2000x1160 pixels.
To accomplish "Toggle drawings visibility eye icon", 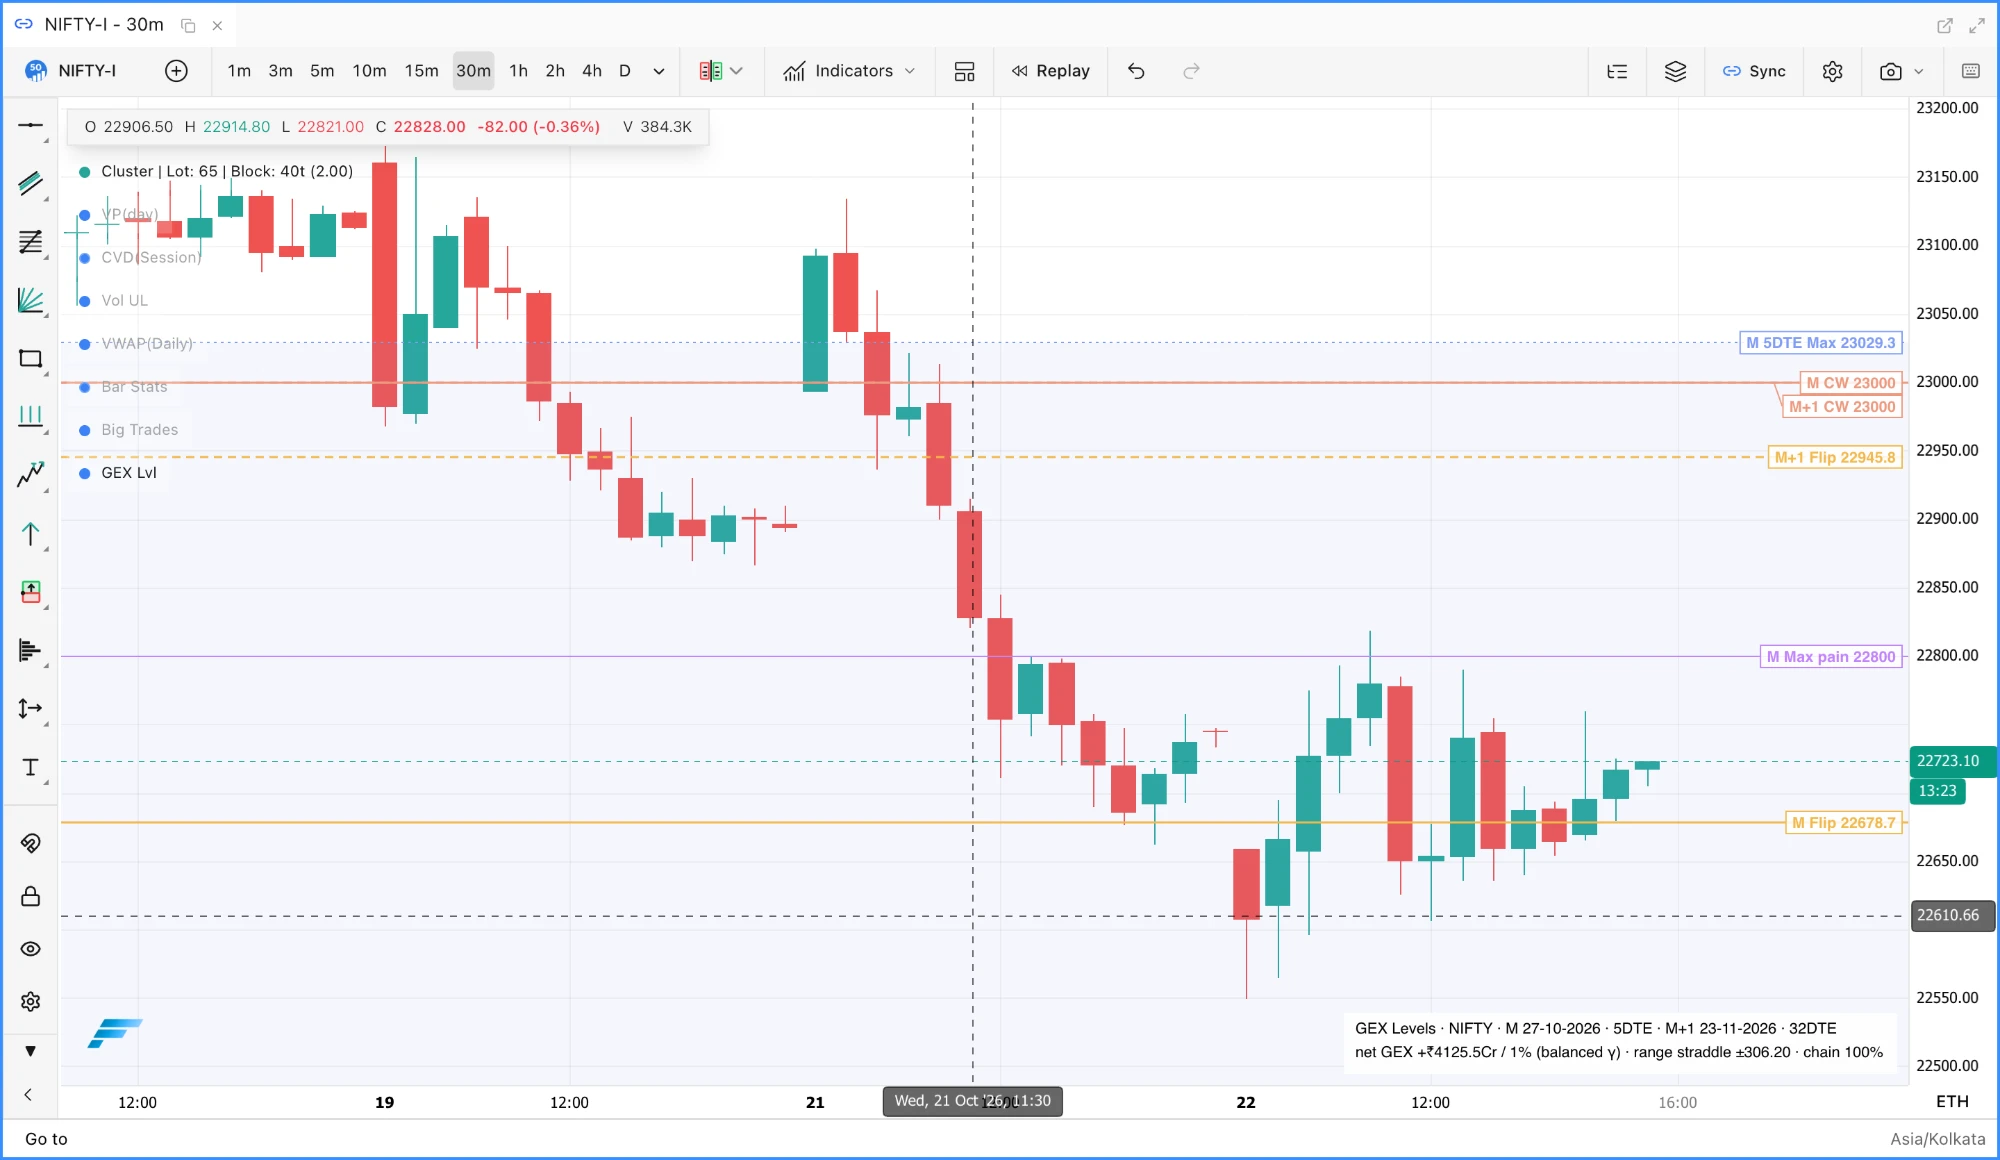I will (31, 949).
